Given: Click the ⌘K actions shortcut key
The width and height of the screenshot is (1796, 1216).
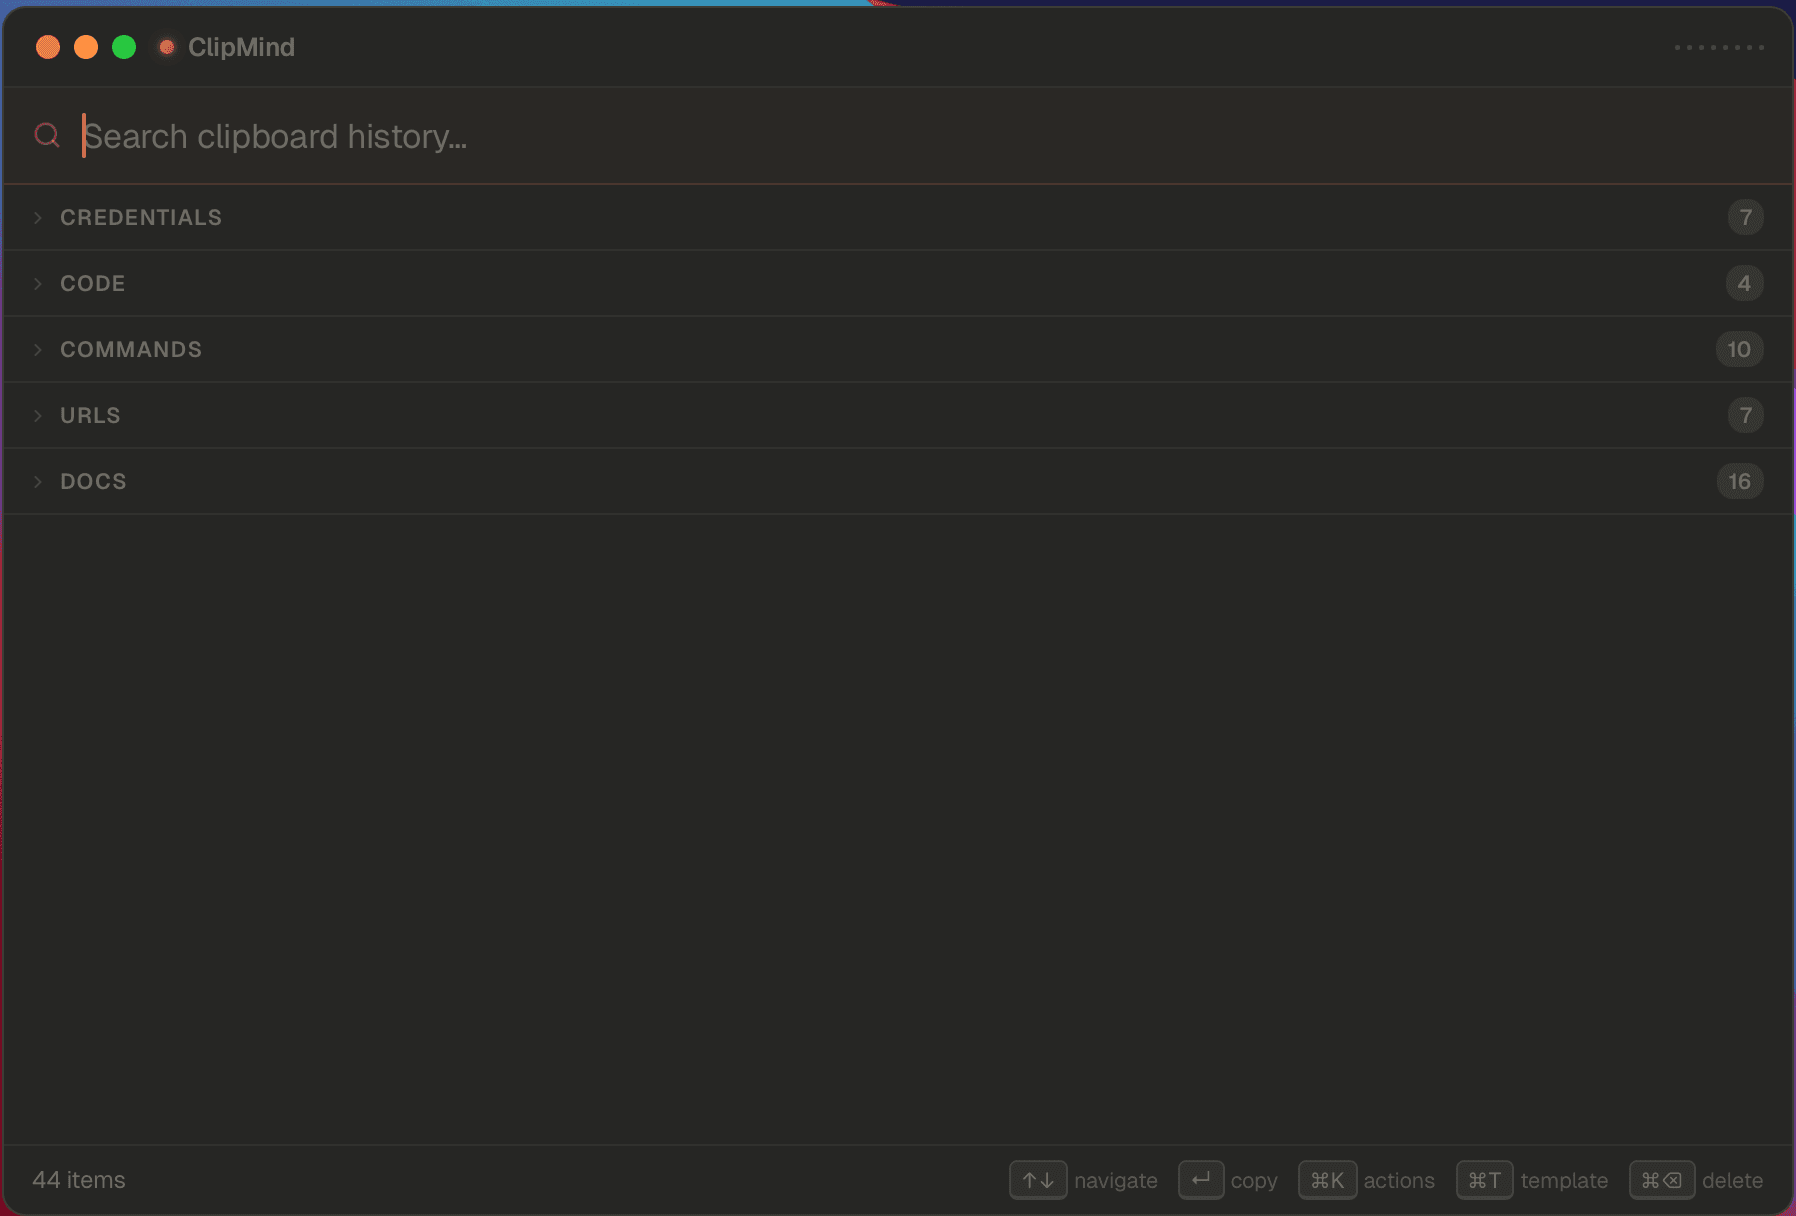Looking at the screenshot, I should (x=1327, y=1180).
